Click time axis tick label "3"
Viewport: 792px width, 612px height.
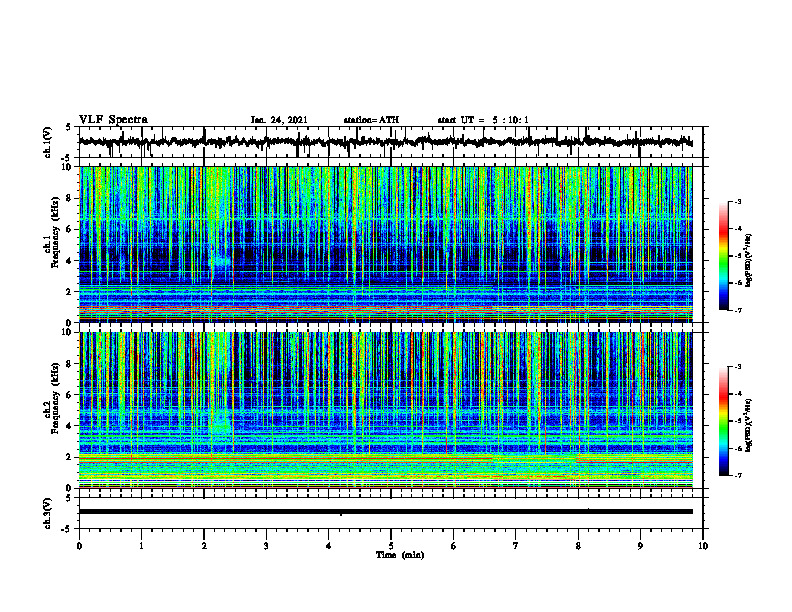point(266,546)
